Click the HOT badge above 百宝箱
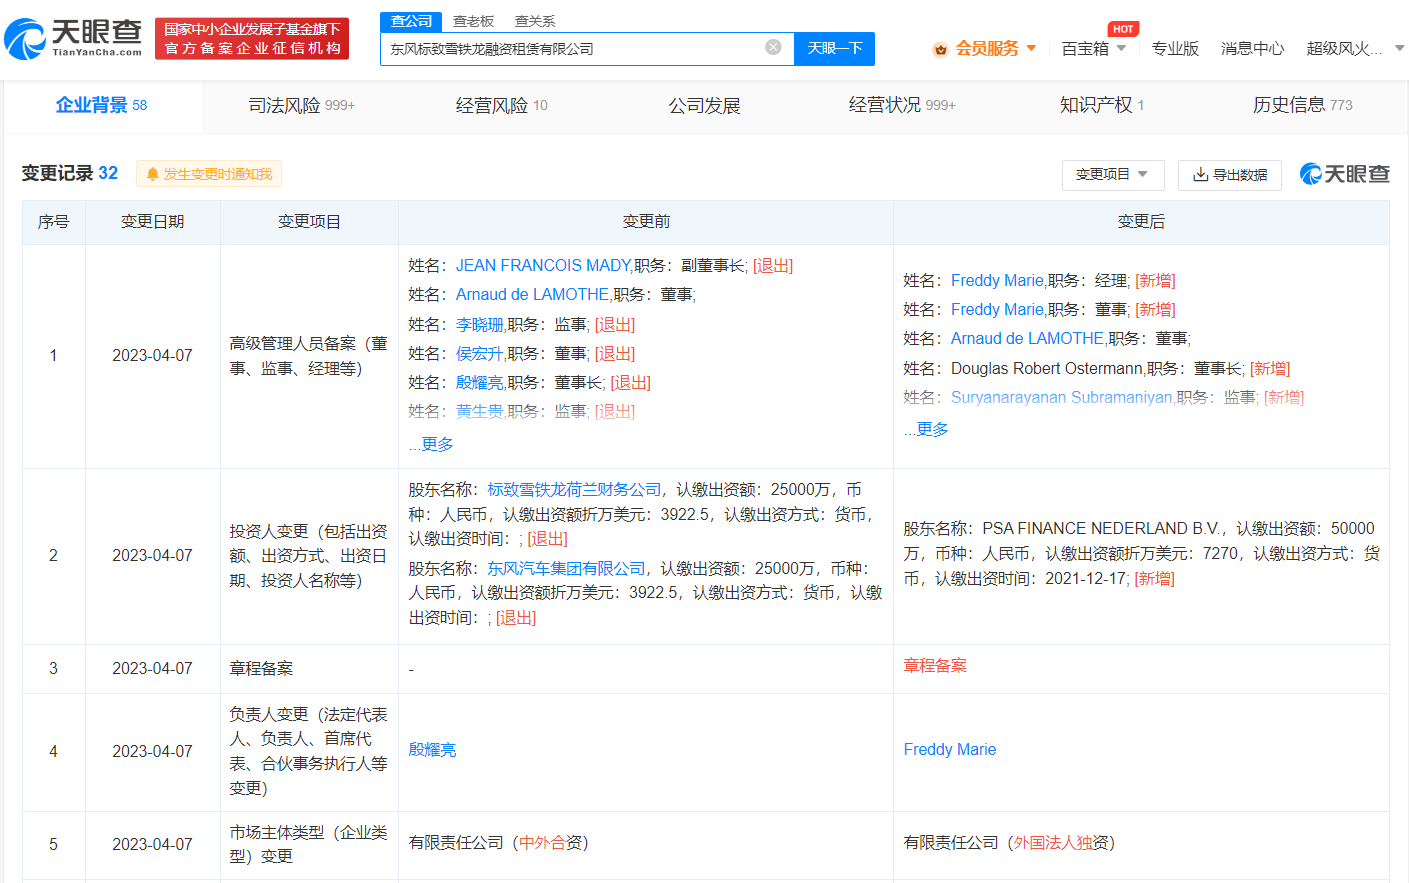1409x883 pixels. point(1123,29)
